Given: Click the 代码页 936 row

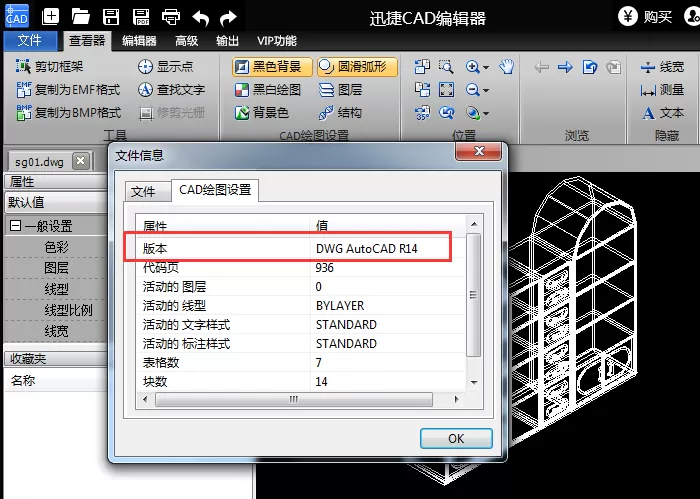Looking at the screenshot, I should (x=300, y=267).
